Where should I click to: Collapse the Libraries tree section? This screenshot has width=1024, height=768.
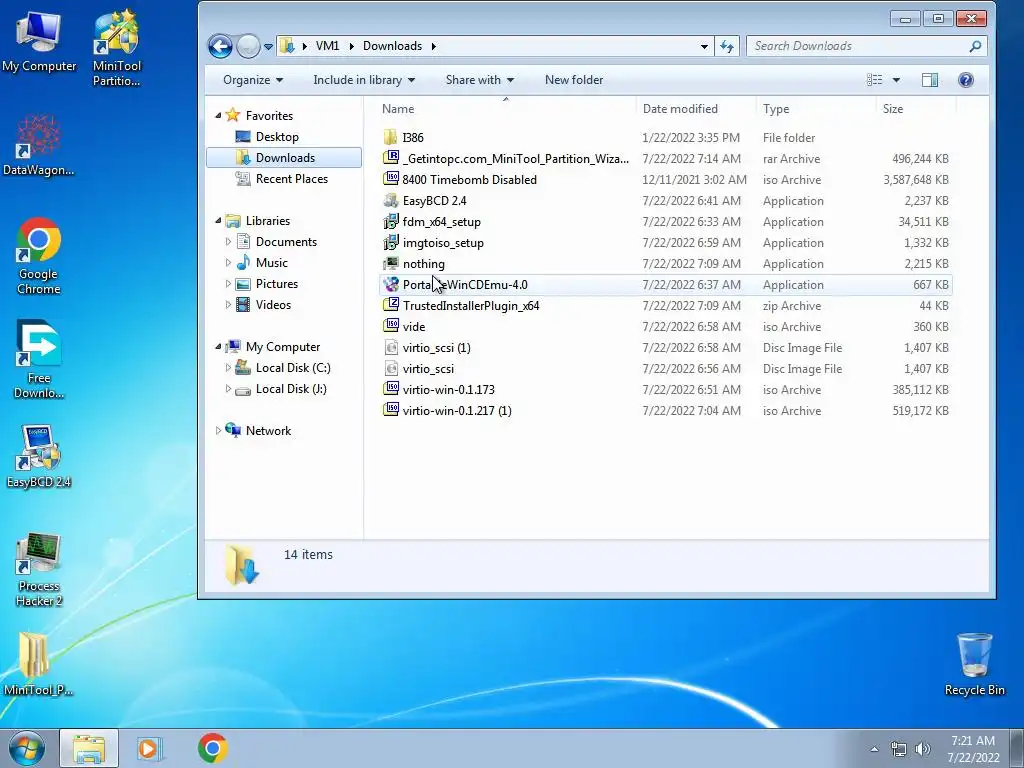tap(218, 221)
